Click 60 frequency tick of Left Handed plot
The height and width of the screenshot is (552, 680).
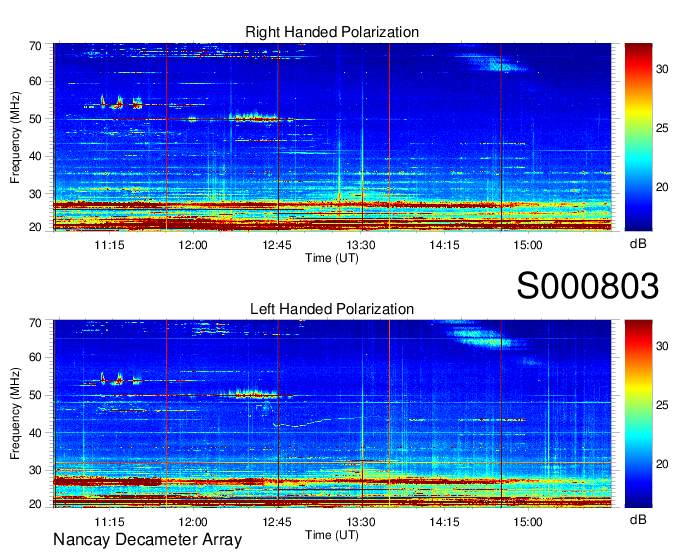[35, 357]
